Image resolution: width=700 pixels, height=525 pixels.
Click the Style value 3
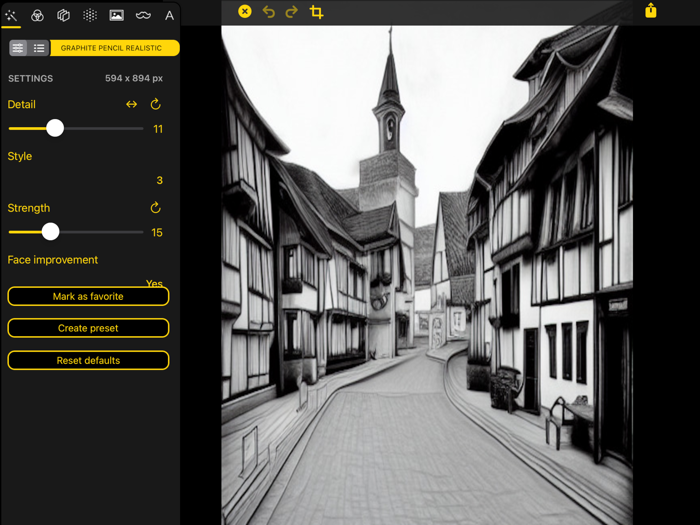[x=159, y=180]
